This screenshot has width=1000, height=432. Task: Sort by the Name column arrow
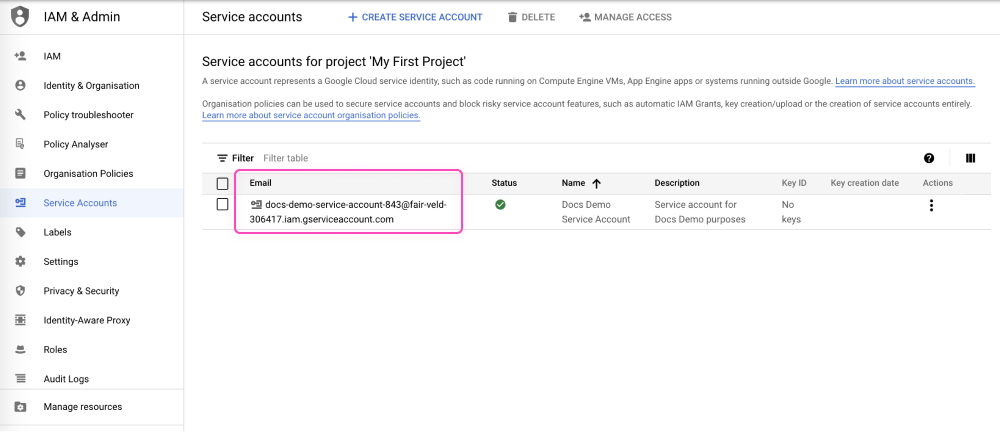(597, 184)
